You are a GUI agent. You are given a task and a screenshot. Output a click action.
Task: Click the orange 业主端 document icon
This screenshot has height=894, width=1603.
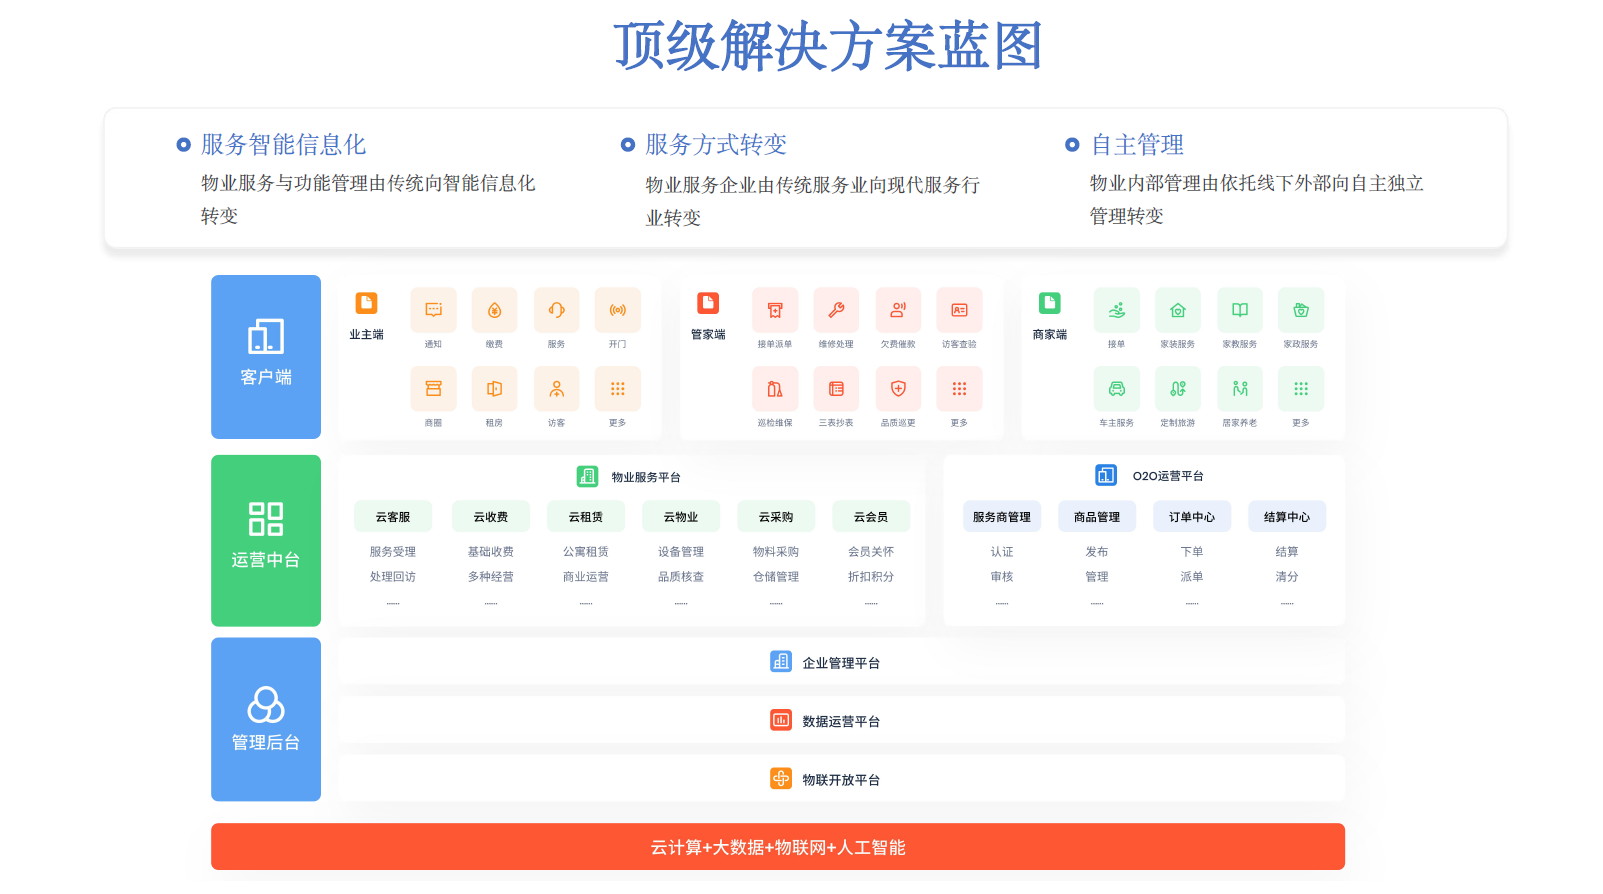pos(366,303)
